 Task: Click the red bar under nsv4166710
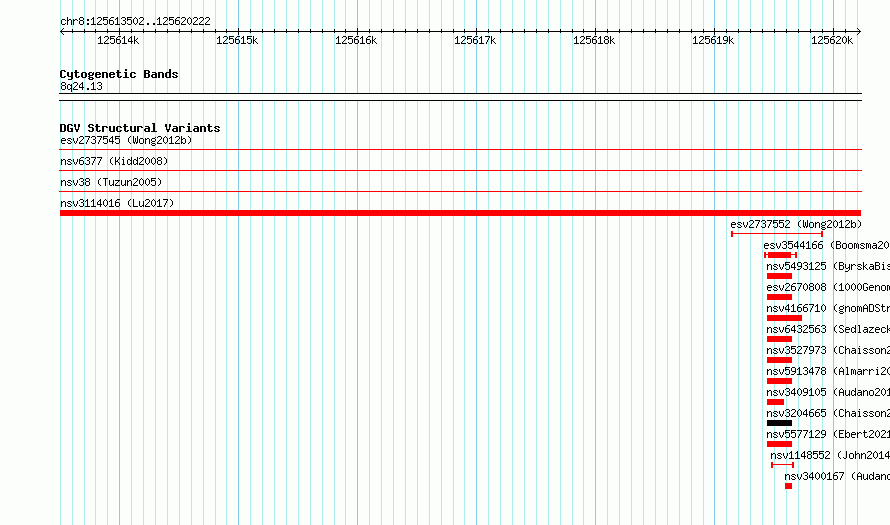(x=784, y=318)
